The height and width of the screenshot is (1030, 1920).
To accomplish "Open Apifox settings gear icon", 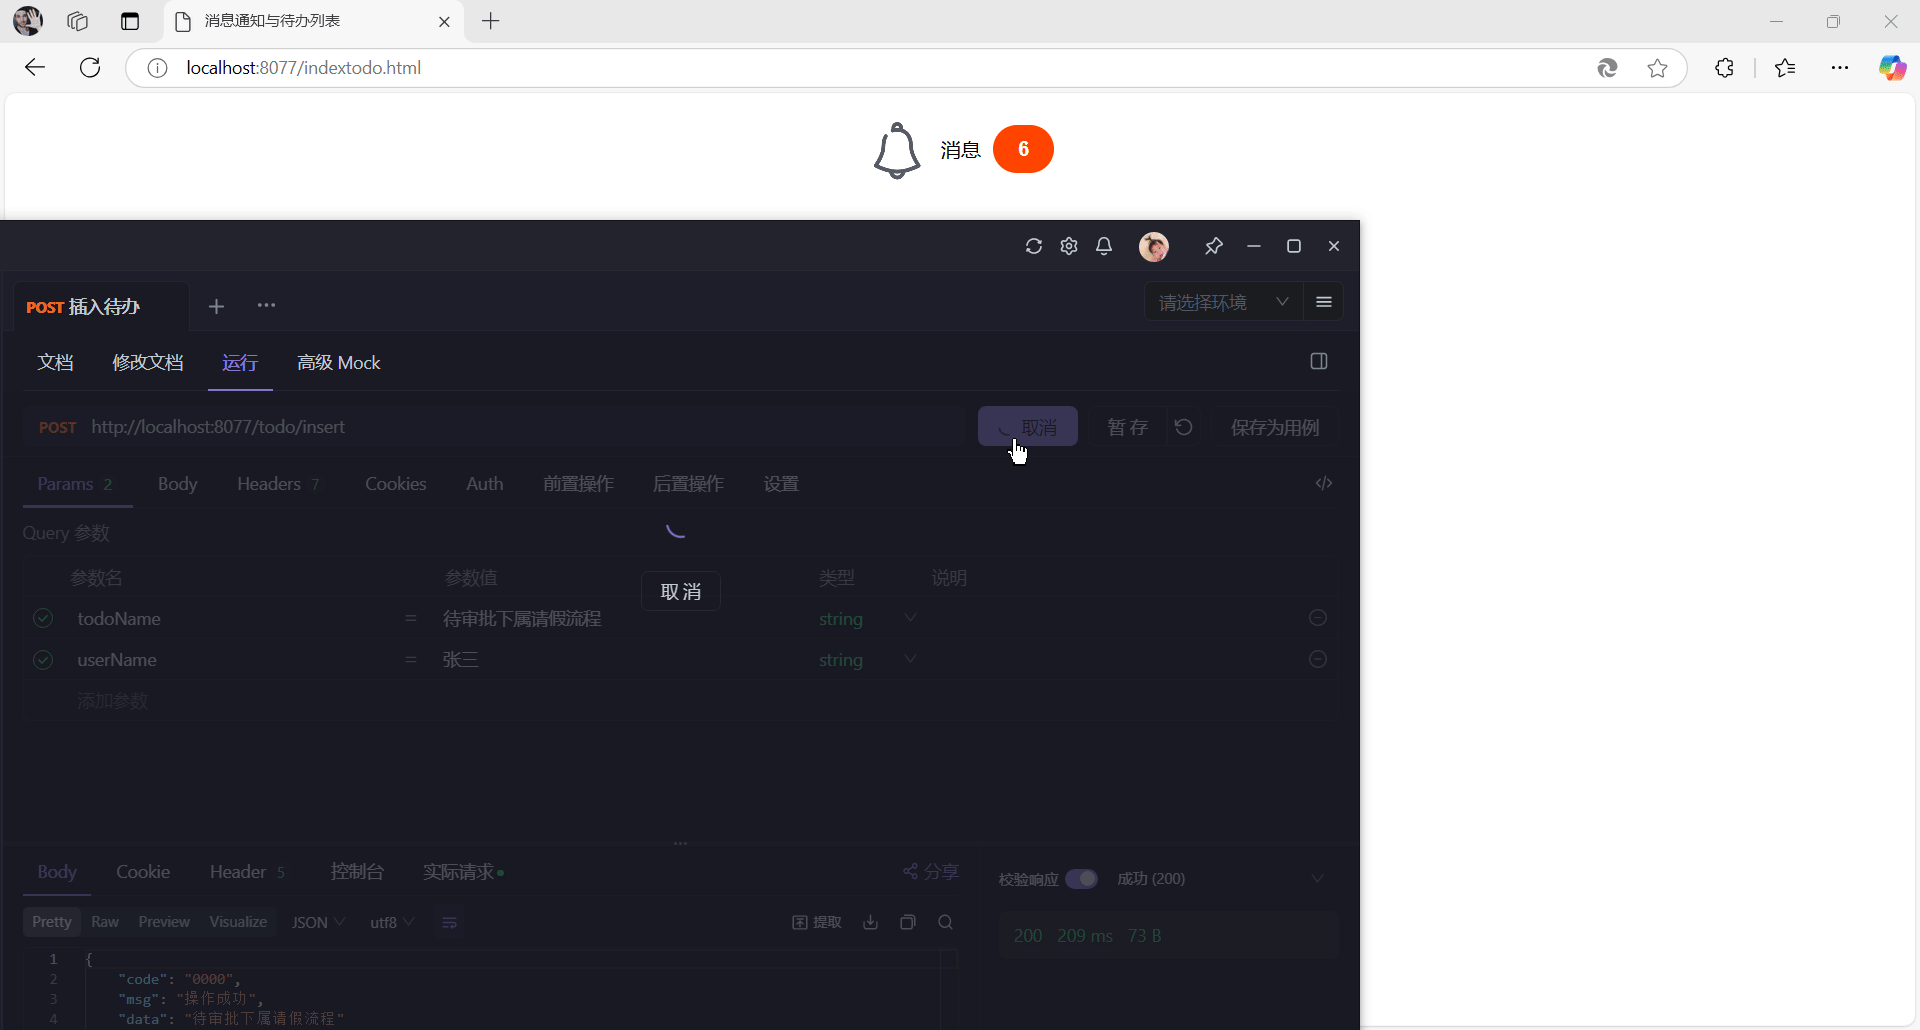I will pyautogui.click(x=1069, y=246).
